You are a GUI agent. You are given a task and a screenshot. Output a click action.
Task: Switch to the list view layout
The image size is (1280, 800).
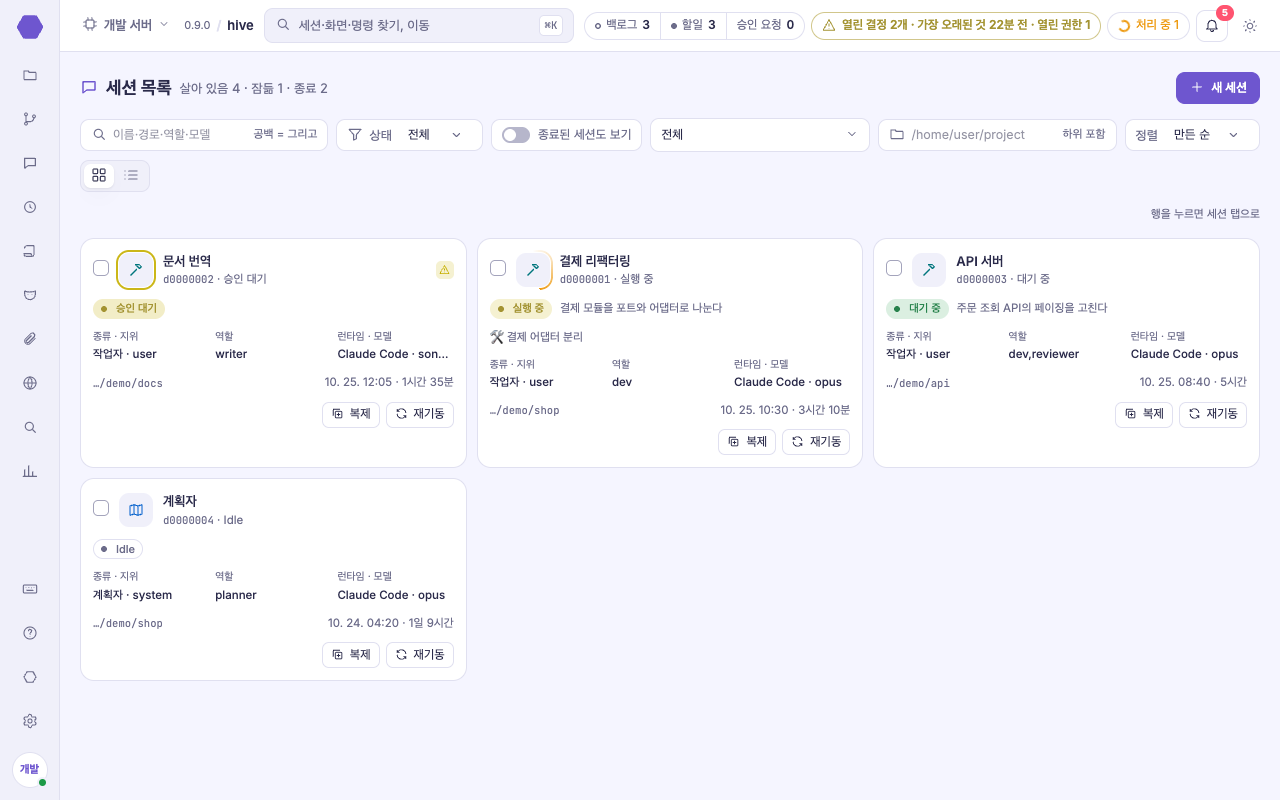tap(131, 176)
